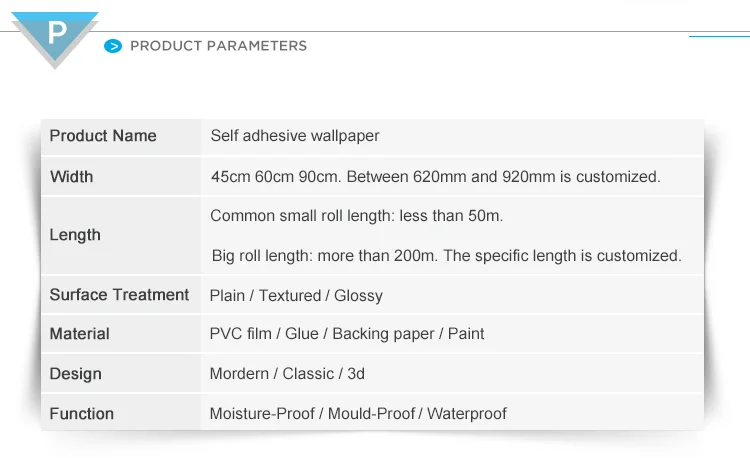Click the blue accent line at top right

point(719,36)
